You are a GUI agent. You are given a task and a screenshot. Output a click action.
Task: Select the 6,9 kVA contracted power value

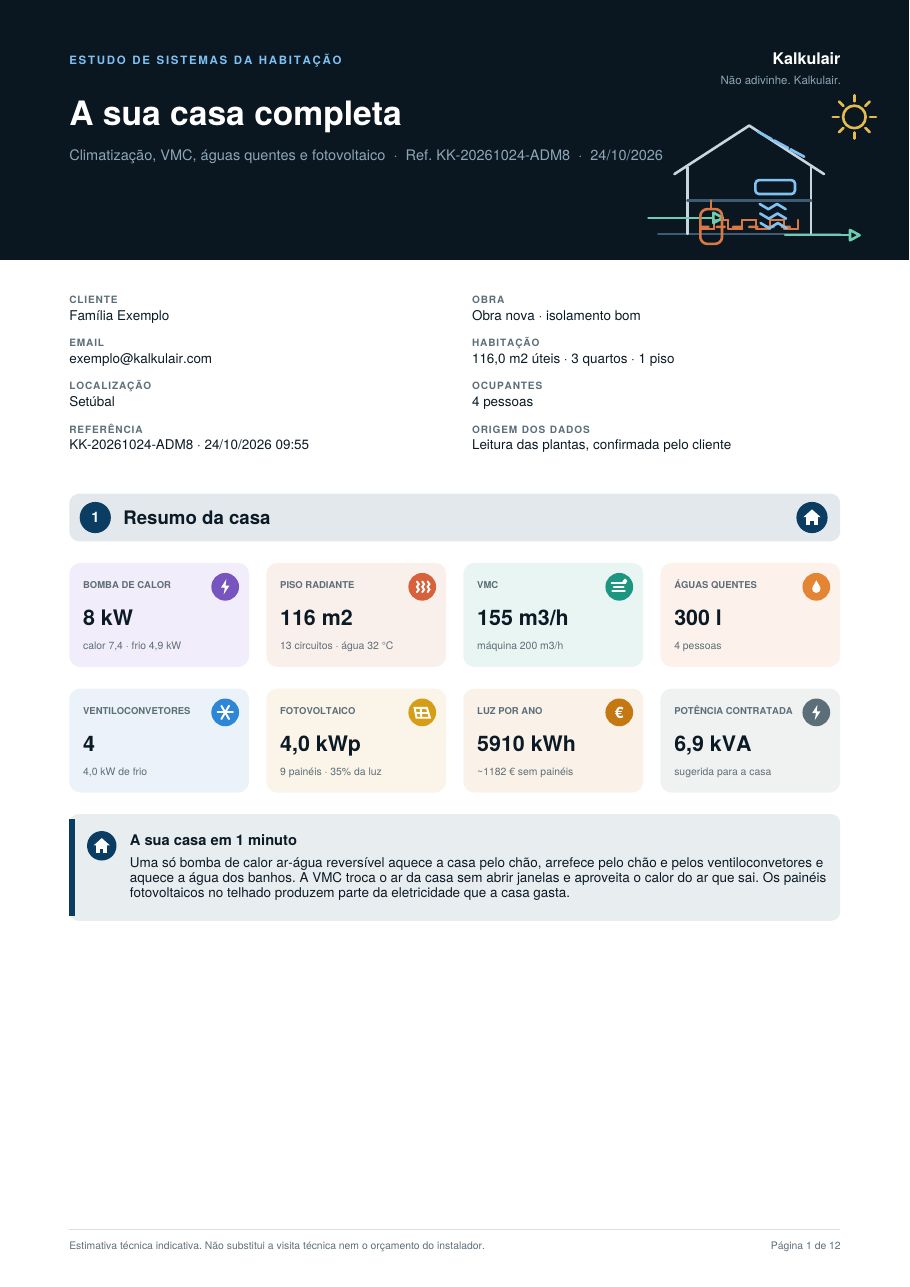click(x=712, y=744)
